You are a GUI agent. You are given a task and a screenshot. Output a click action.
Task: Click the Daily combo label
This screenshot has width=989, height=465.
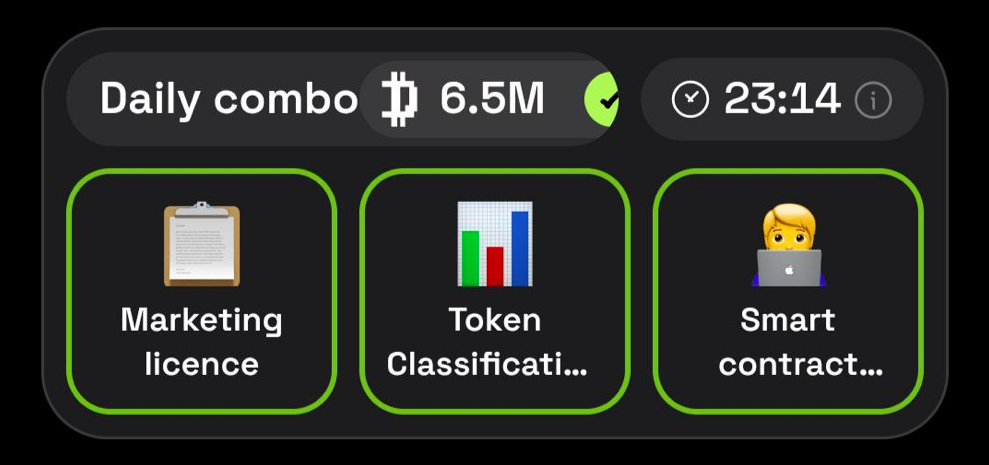(229, 99)
